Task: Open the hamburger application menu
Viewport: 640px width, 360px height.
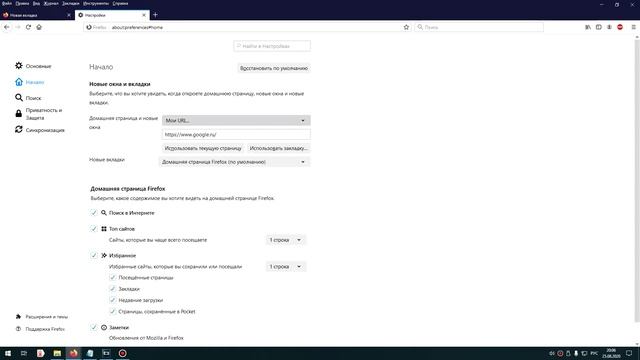Action: click(633, 27)
